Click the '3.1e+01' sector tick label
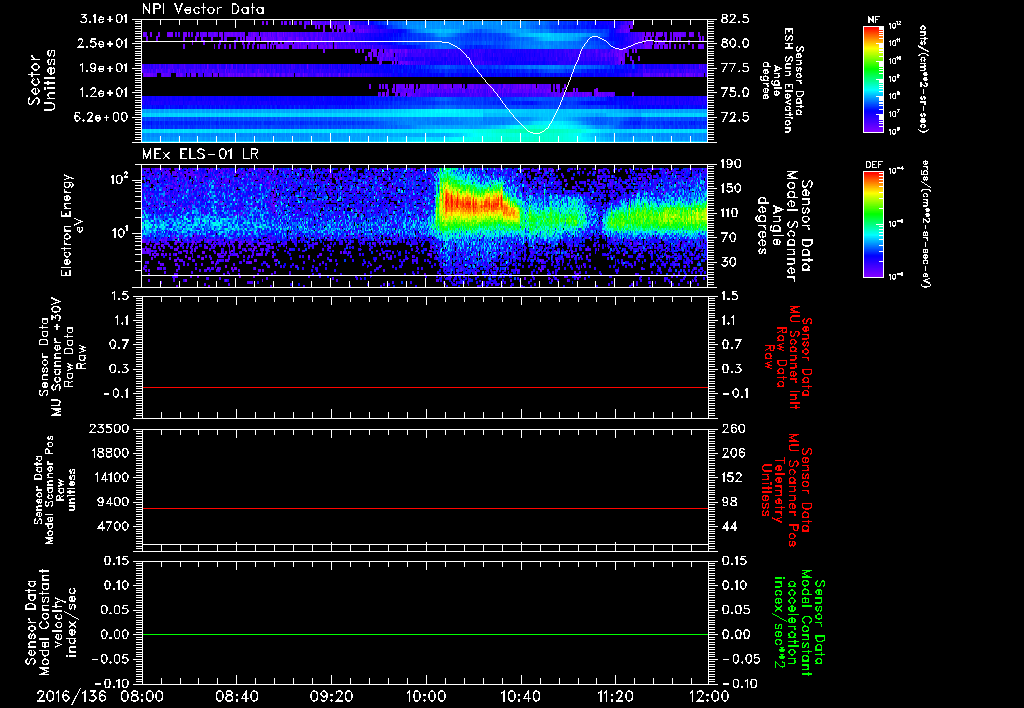 104,19
